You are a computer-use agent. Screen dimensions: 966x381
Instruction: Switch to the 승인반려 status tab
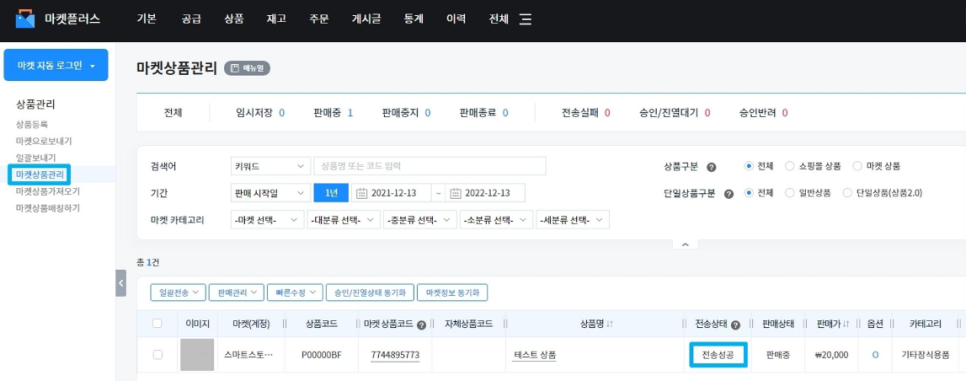click(x=764, y=113)
